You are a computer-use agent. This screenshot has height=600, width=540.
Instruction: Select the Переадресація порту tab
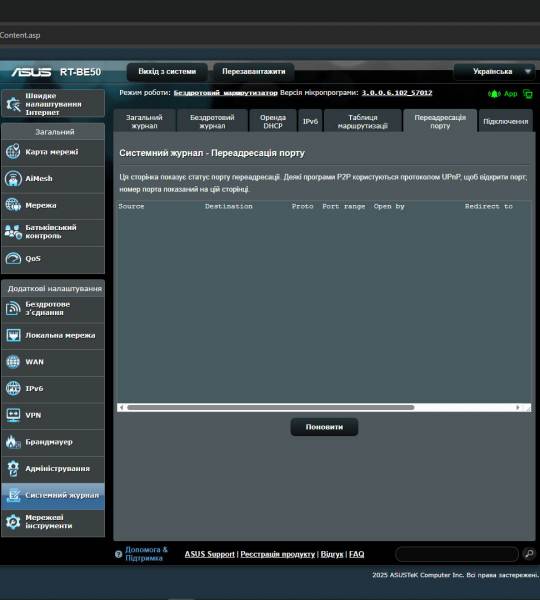point(440,121)
